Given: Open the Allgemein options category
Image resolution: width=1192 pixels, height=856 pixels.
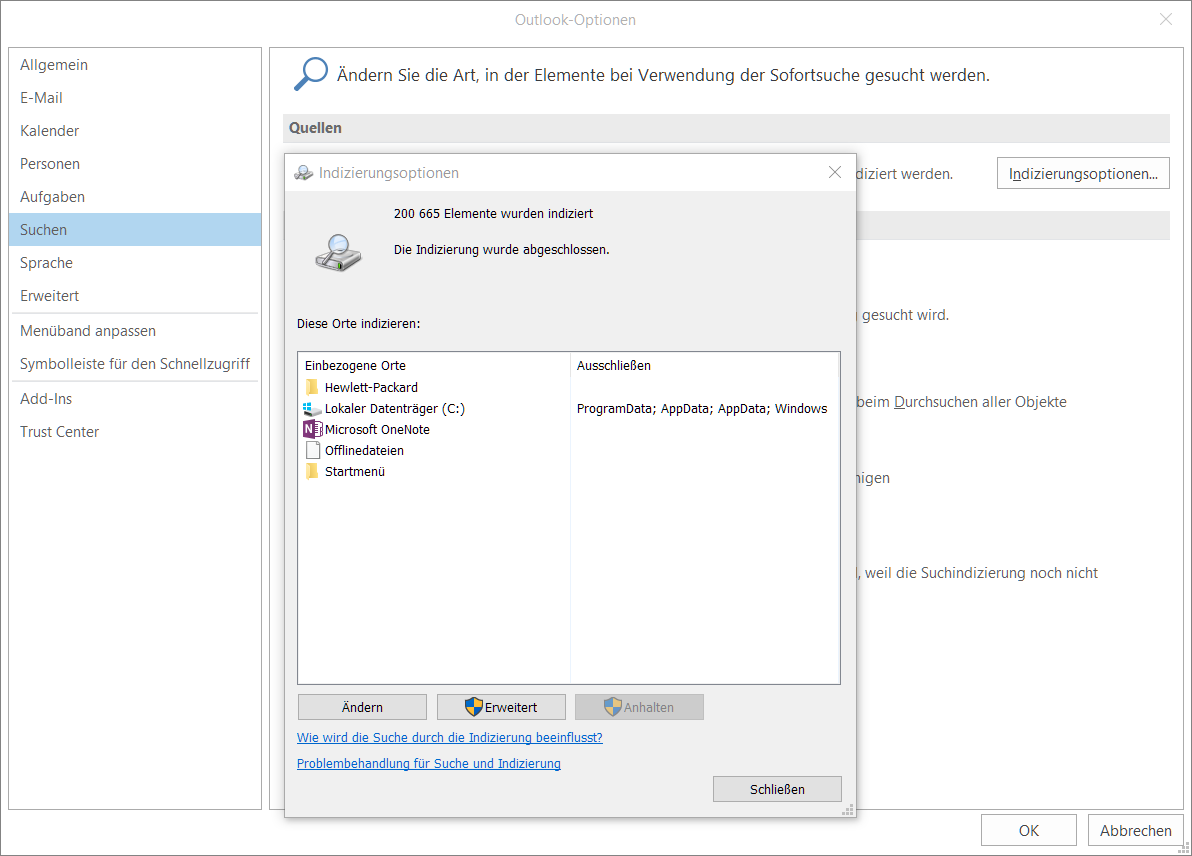Looking at the screenshot, I should 54,65.
